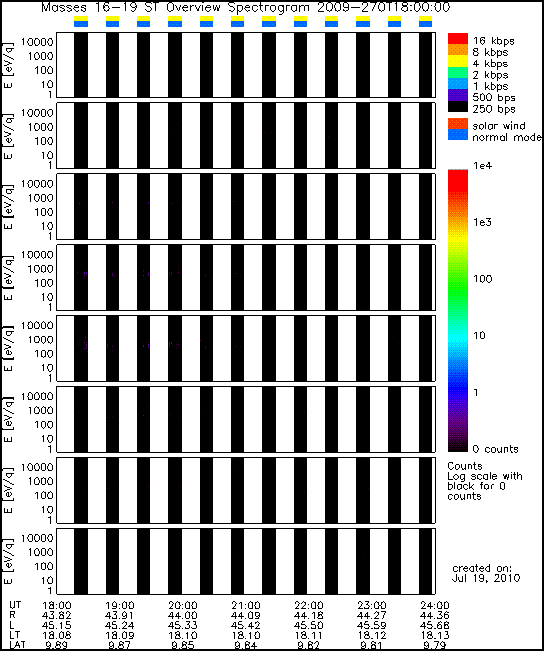544x651 pixels.
Task: Select the orange 8 kbps legend swatch
Action: [458, 50]
